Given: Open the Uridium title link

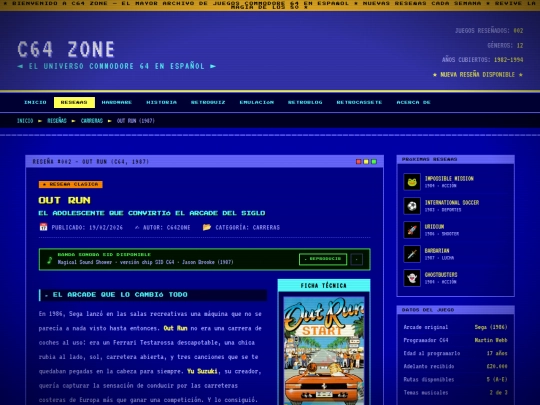Looking at the screenshot, I should pyautogui.click(x=434, y=227).
